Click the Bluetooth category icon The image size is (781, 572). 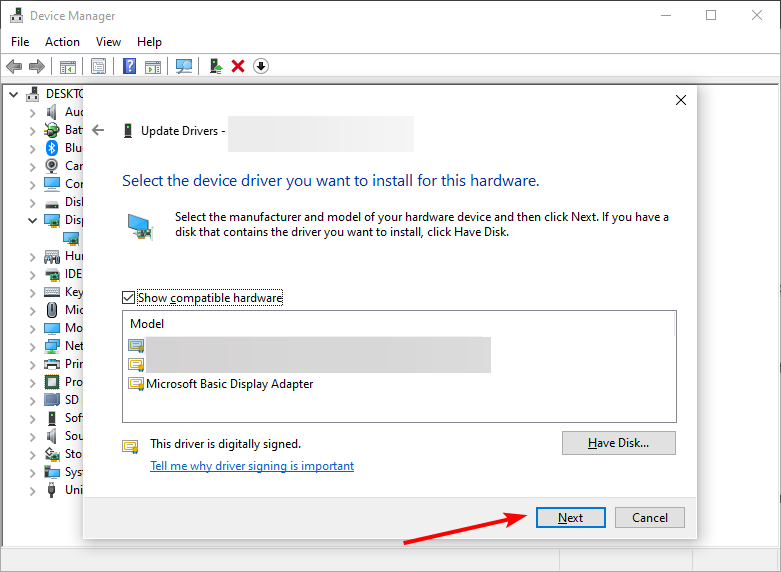pyautogui.click(x=52, y=147)
